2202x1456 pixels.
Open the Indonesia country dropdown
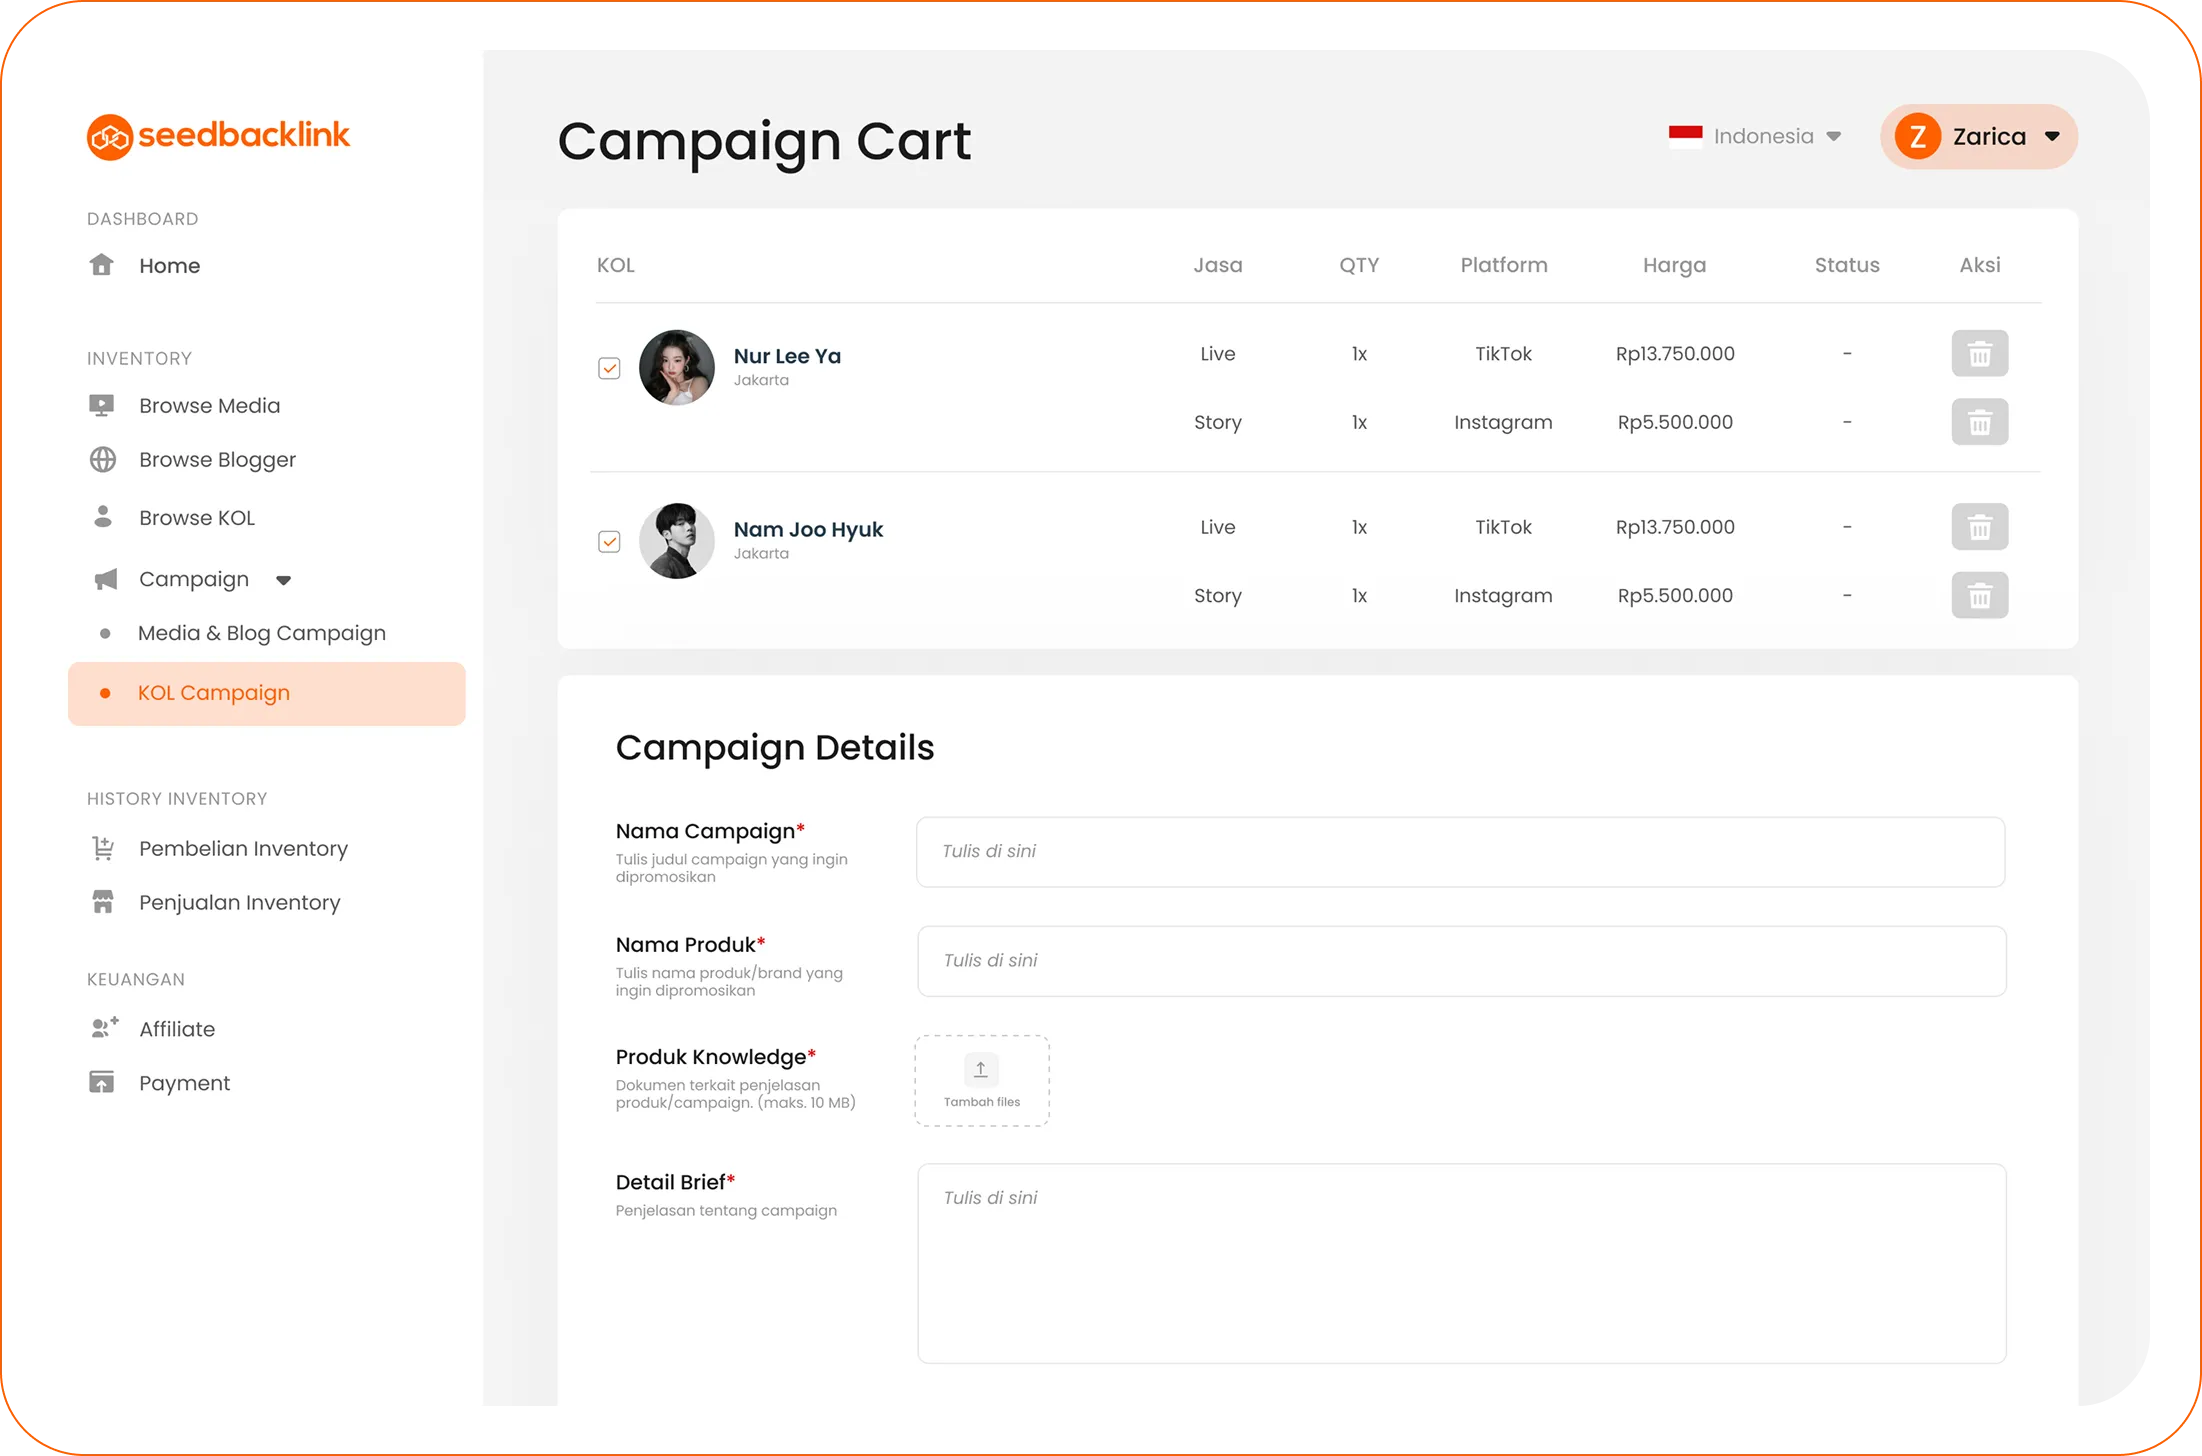1757,137
